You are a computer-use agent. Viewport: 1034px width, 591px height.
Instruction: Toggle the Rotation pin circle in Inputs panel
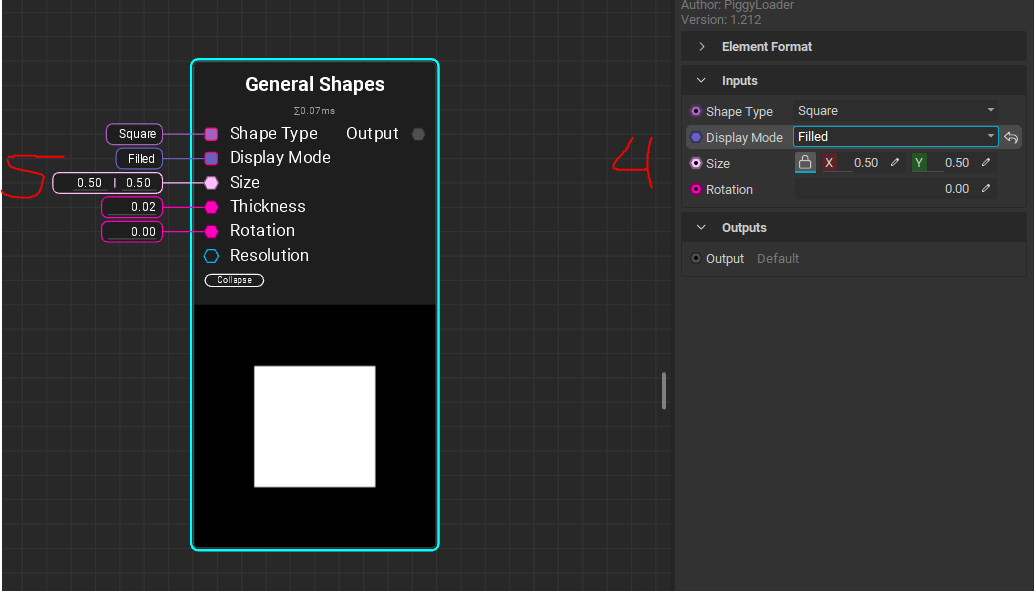(696, 189)
